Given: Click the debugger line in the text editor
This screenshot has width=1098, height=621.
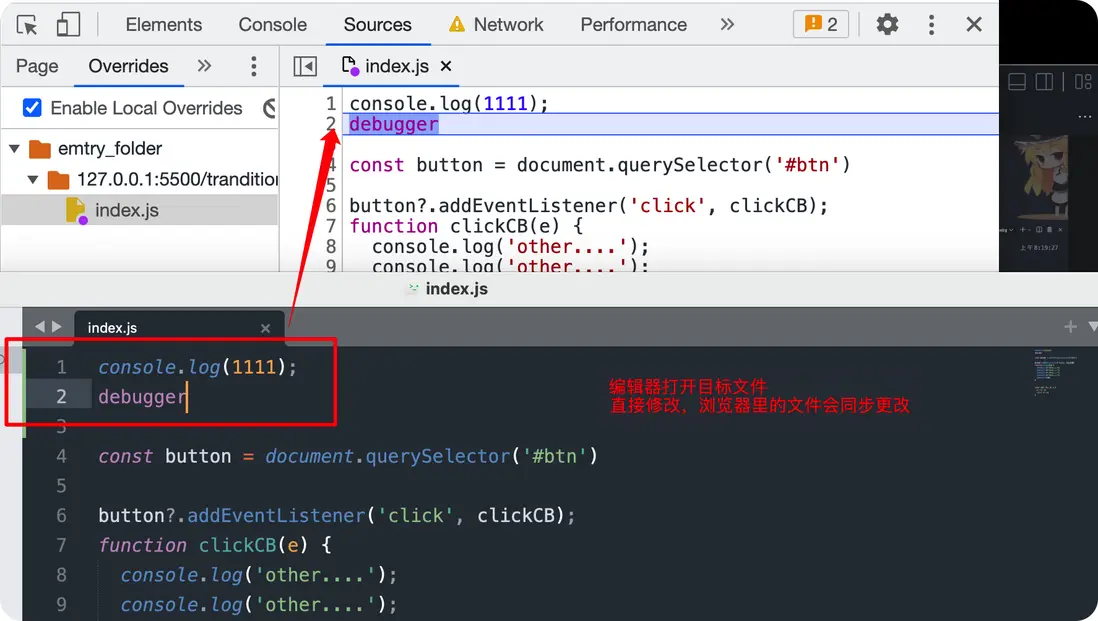Looking at the screenshot, I should pyautogui.click(x=143, y=396).
